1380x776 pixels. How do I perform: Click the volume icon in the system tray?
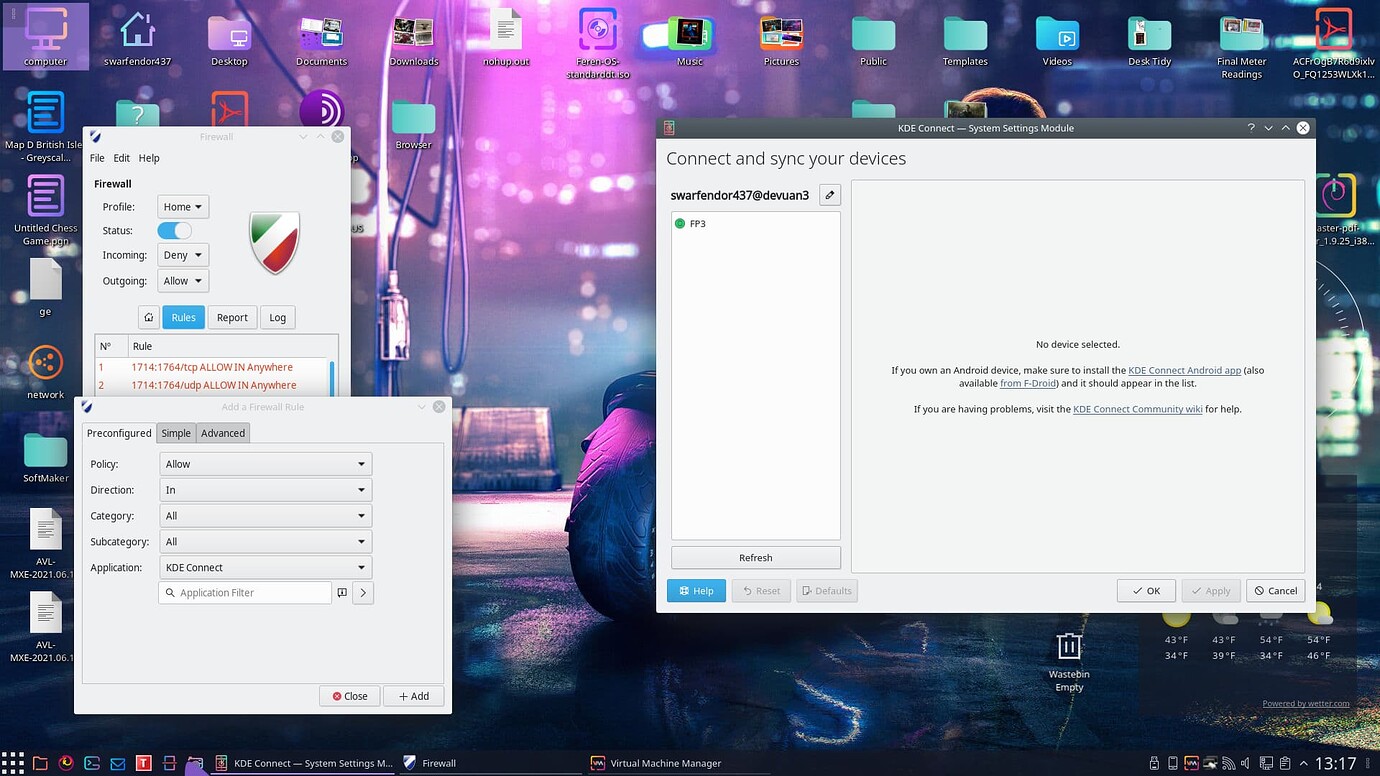click(x=1244, y=763)
